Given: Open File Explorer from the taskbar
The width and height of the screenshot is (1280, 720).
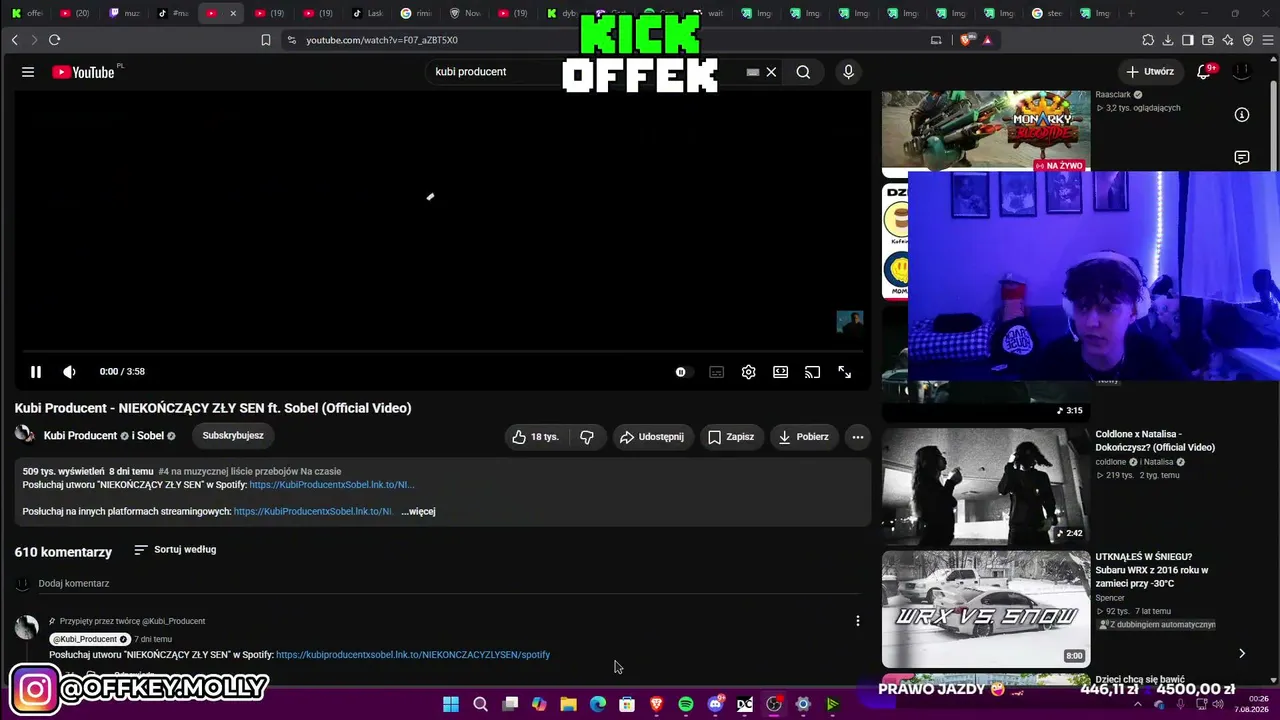Looking at the screenshot, I should point(568,704).
